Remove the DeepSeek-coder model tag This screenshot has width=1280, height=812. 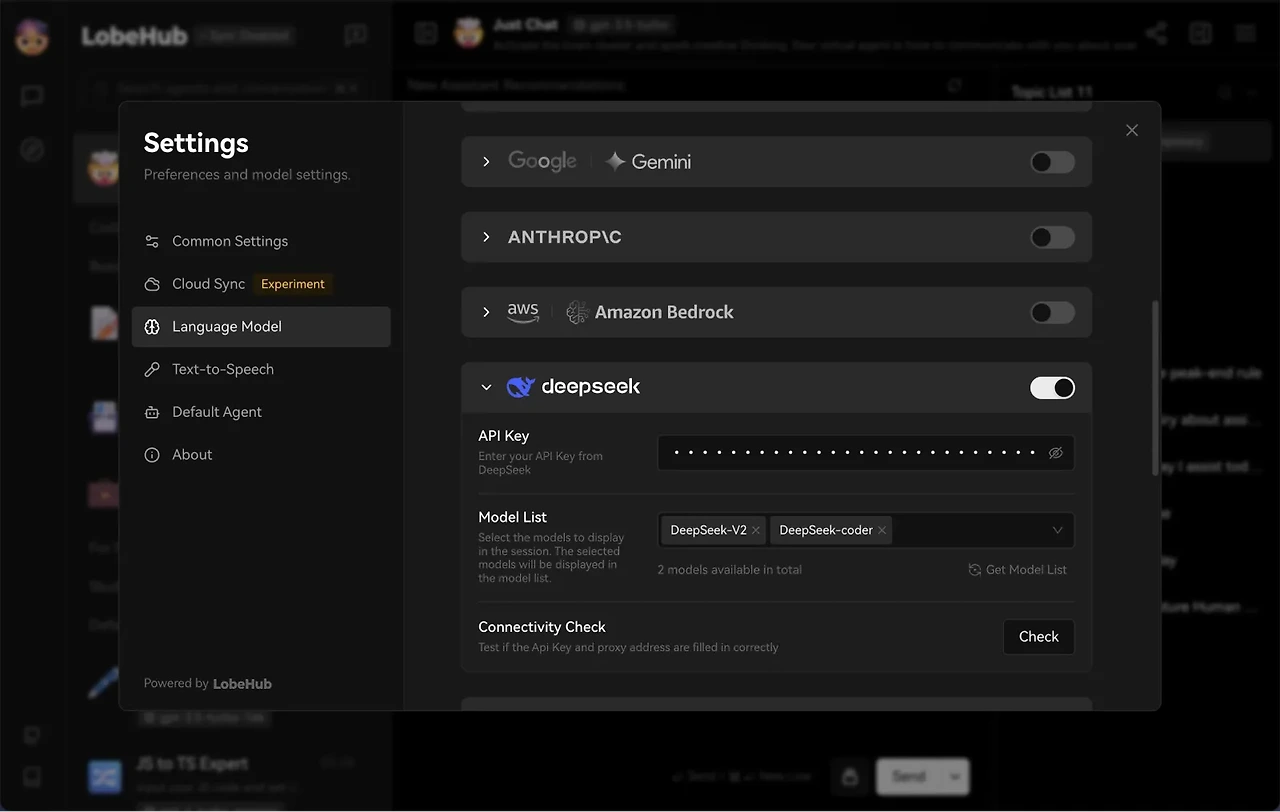click(x=882, y=530)
